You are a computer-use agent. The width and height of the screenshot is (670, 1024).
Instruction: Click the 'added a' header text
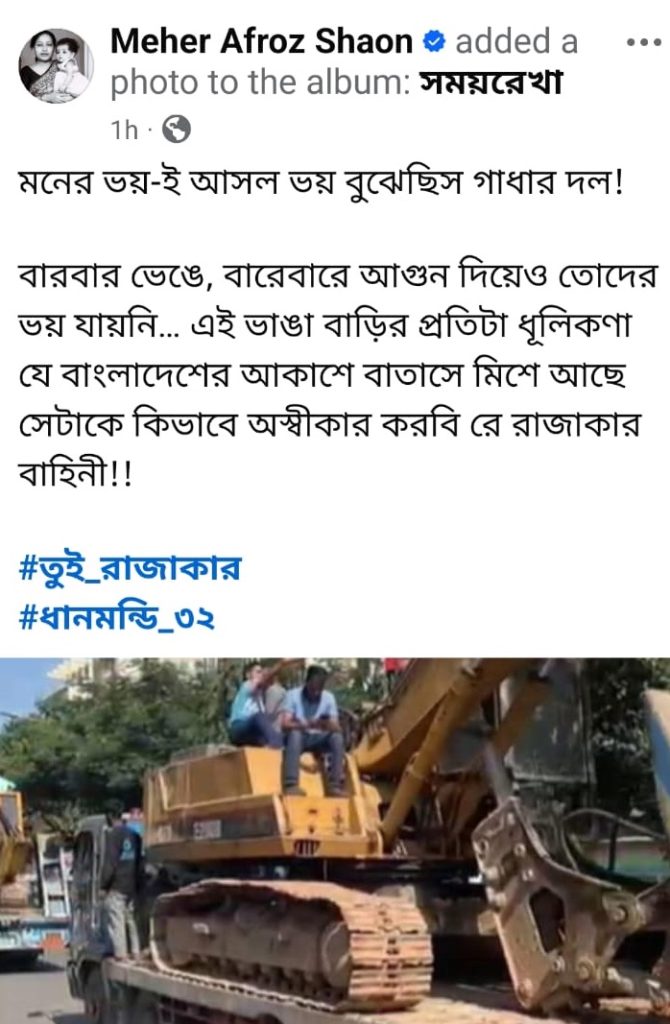(x=517, y=42)
